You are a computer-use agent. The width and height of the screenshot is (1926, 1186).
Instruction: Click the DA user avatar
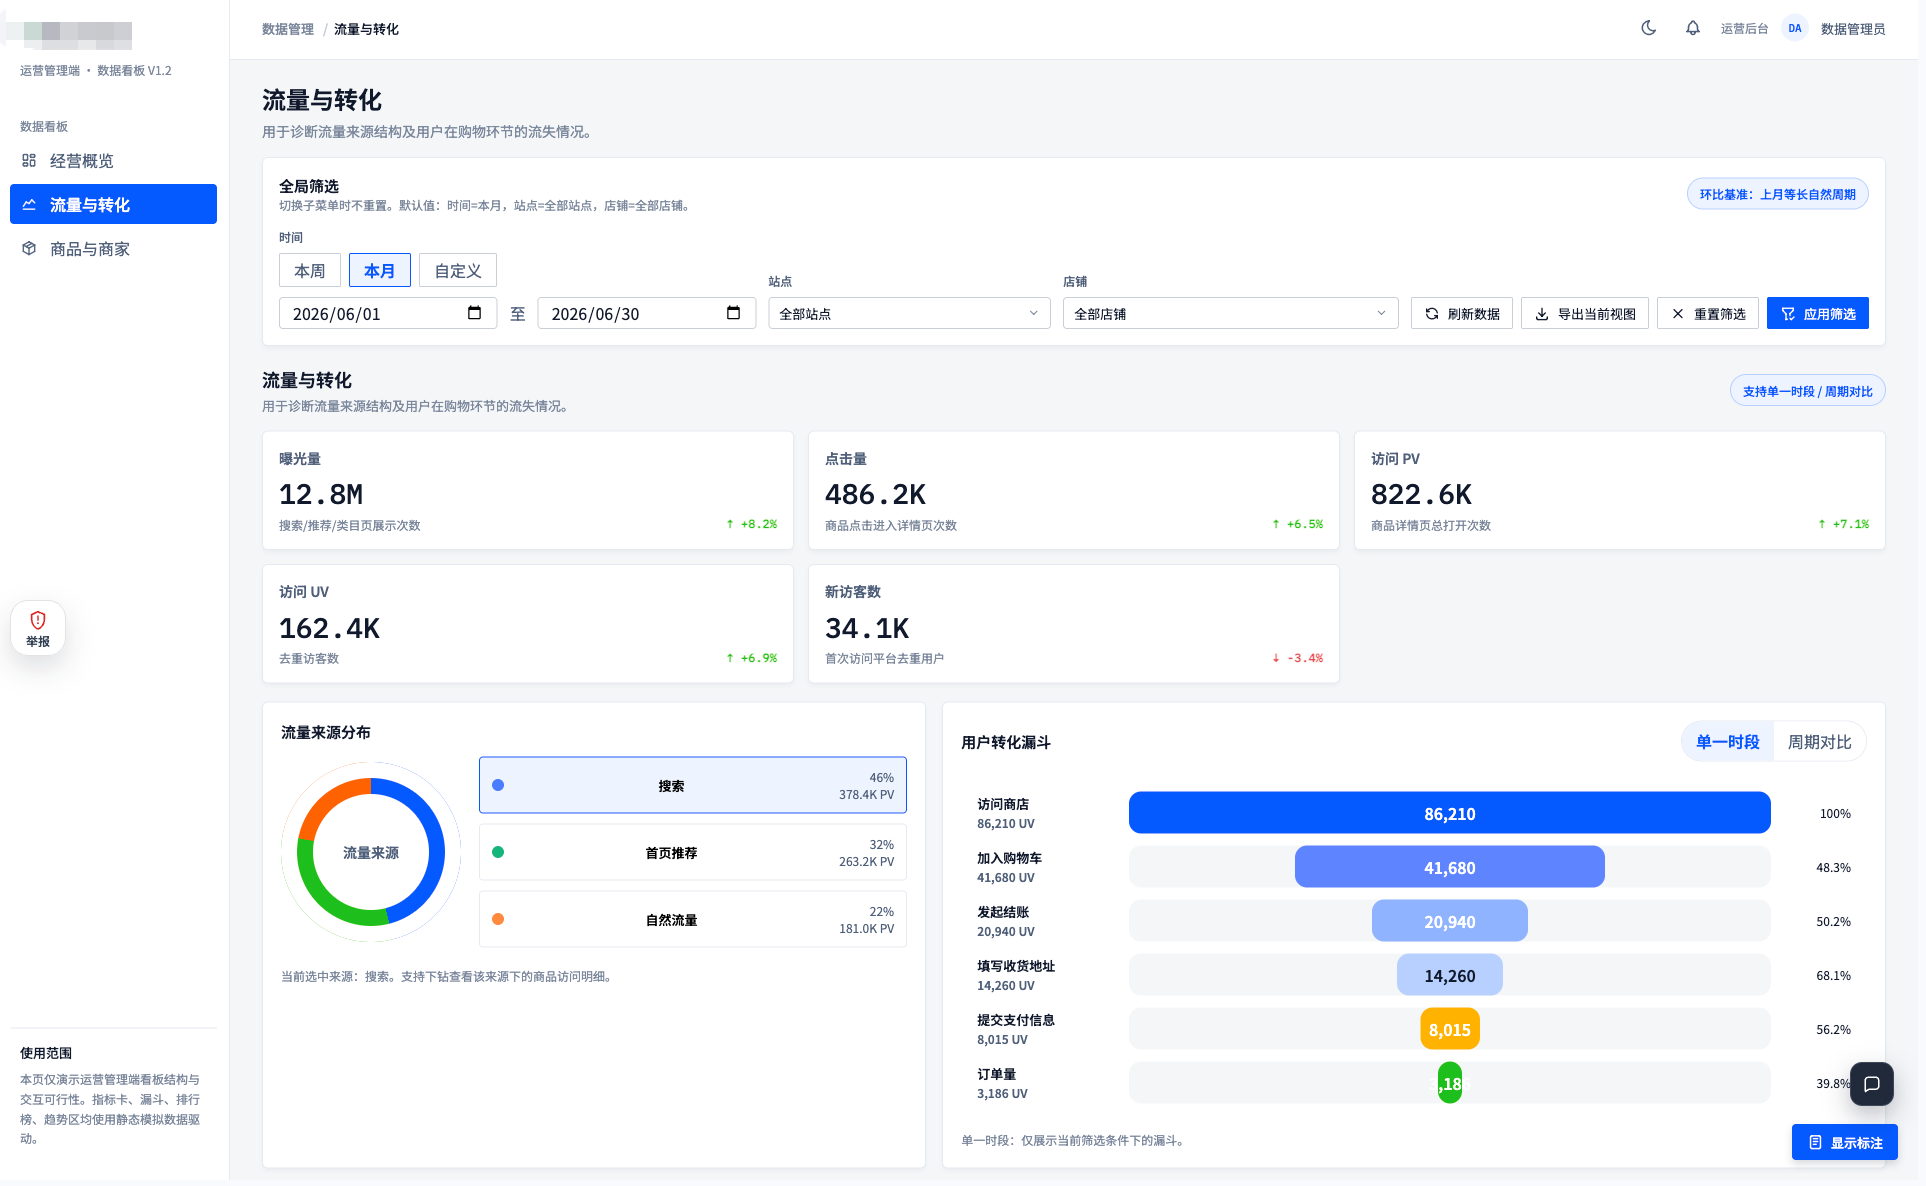coord(1795,28)
